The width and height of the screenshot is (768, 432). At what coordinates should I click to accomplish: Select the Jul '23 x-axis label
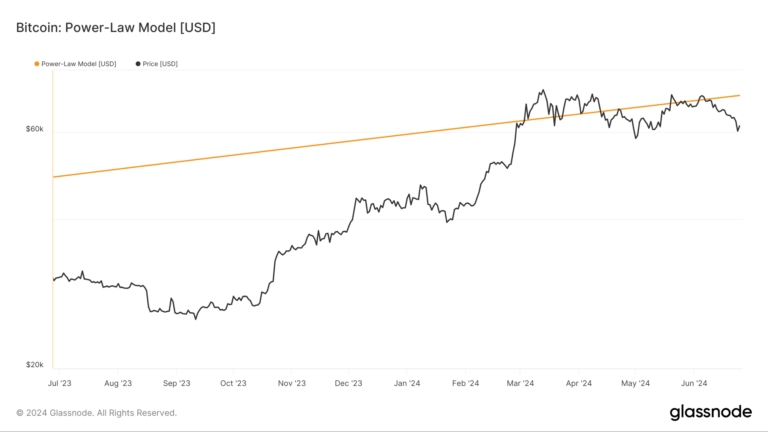pos(60,383)
